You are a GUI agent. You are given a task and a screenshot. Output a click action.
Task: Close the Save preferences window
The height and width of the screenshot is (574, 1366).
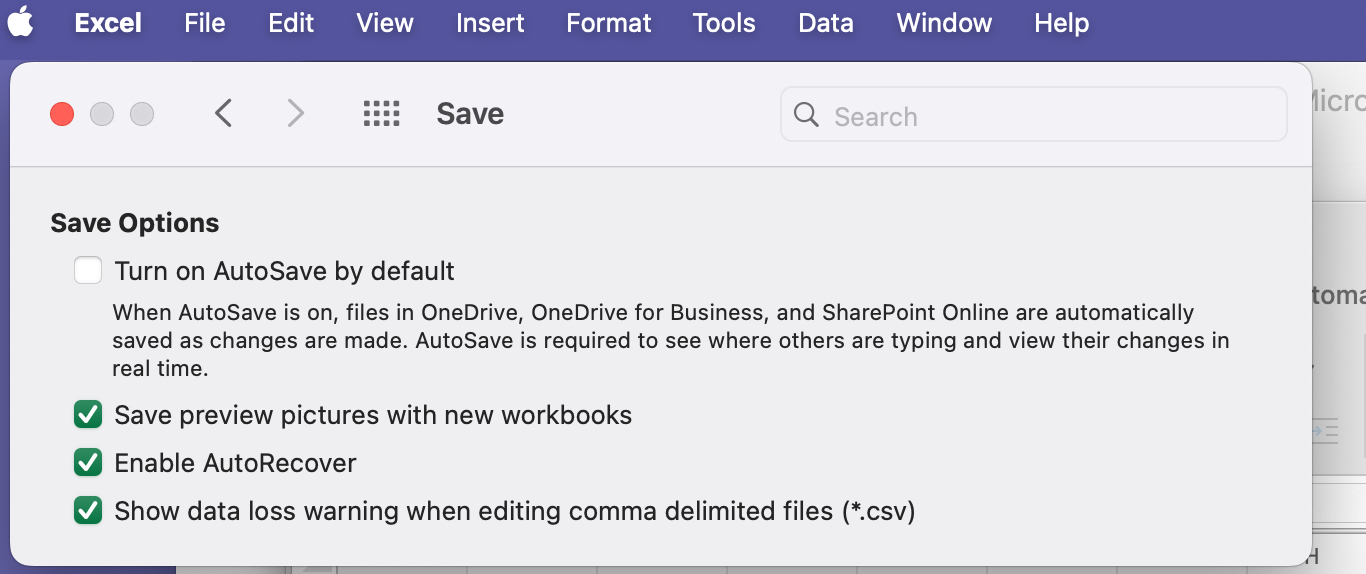[62, 114]
